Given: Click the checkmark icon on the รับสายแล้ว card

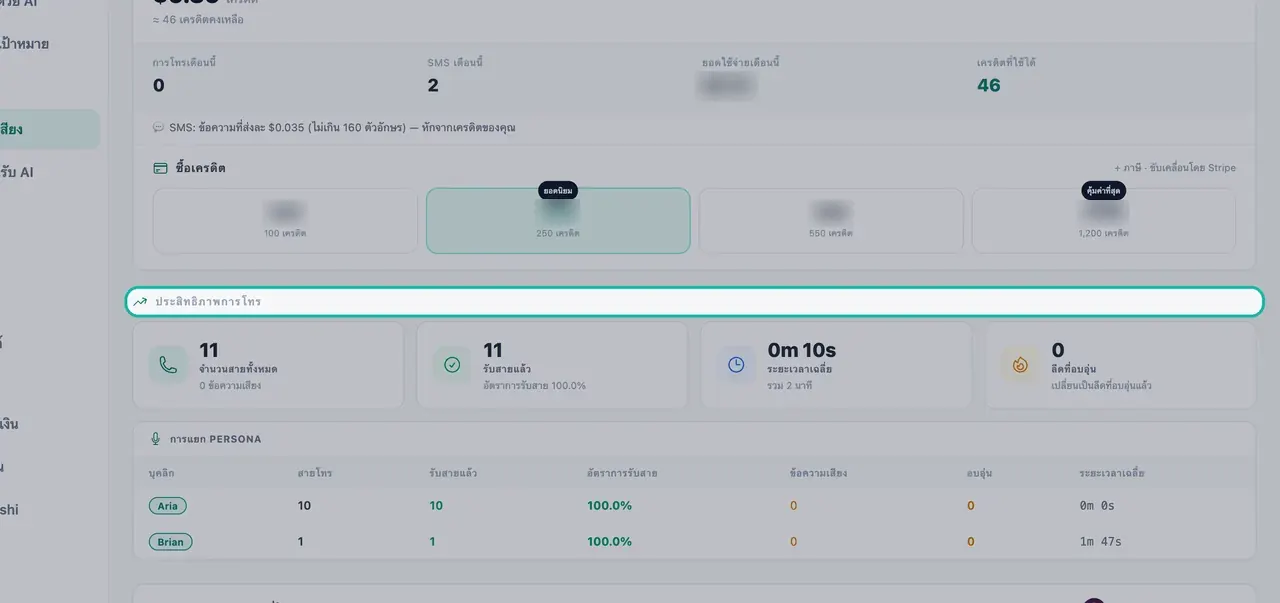Looking at the screenshot, I should (x=452, y=365).
